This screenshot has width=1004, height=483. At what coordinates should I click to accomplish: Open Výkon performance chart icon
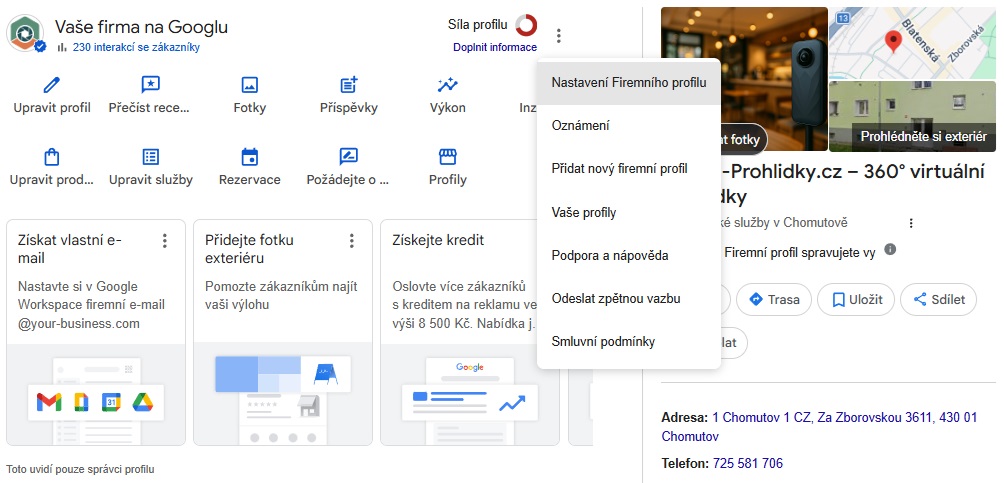447,85
